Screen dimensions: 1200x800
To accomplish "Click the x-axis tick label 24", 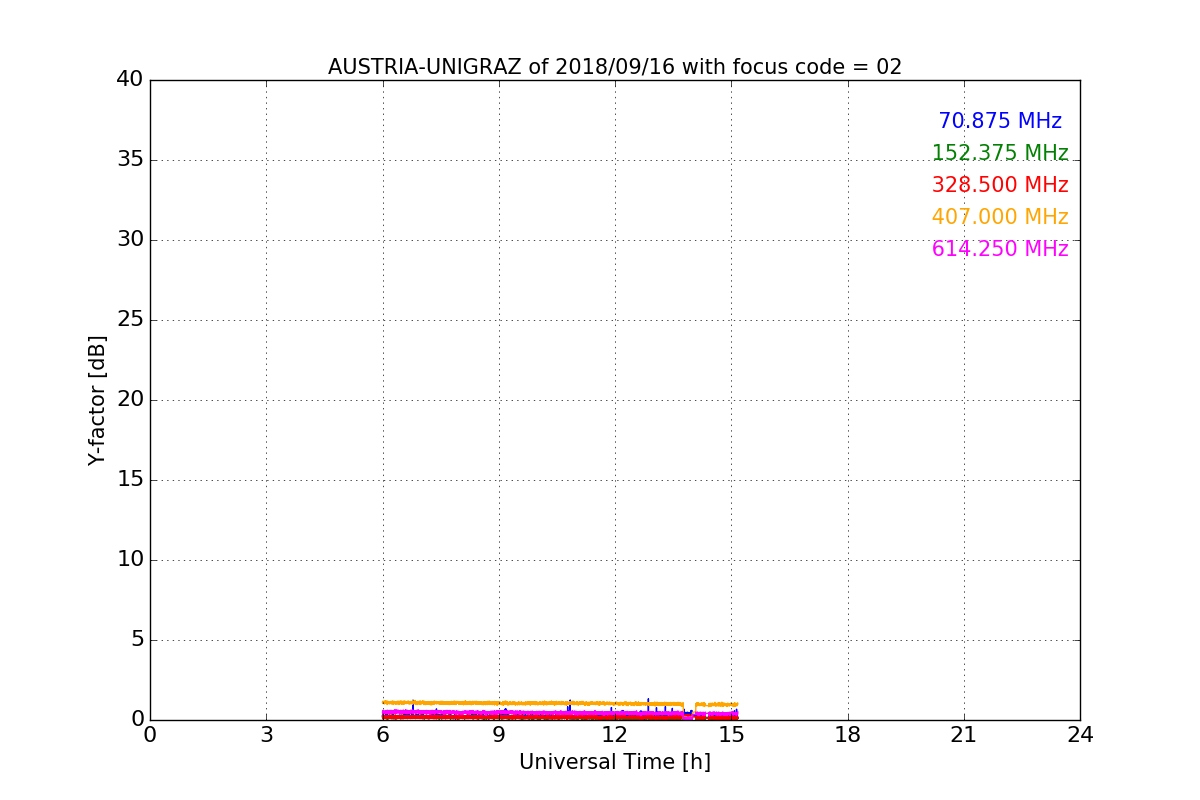I will (x=1080, y=734).
